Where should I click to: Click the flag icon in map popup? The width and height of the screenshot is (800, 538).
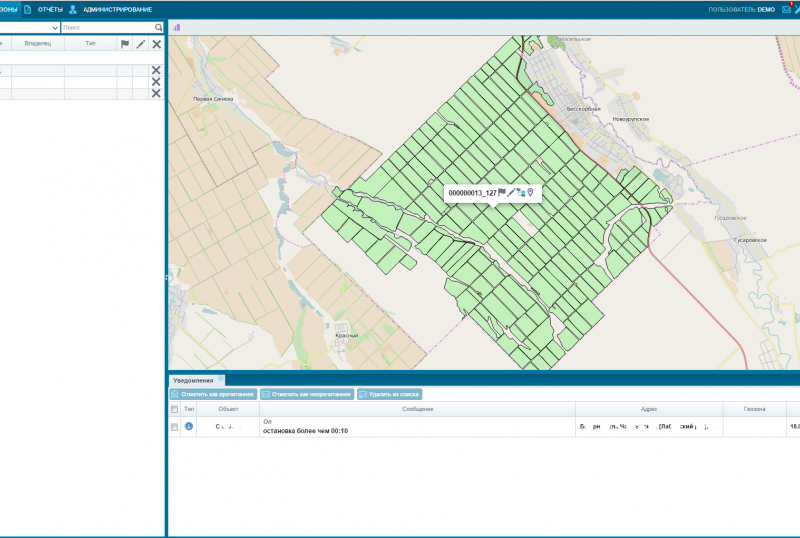pyautogui.click(x=502, y=192)
